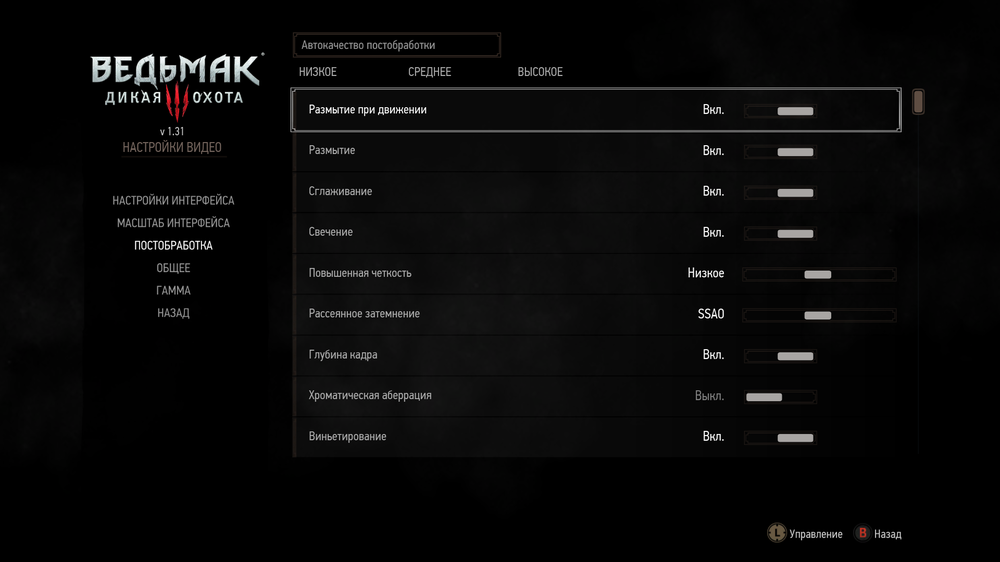Disable the Сглаживание toggle
The width and height of the screenshot is (1000, 562).
[x=780, y=192]
